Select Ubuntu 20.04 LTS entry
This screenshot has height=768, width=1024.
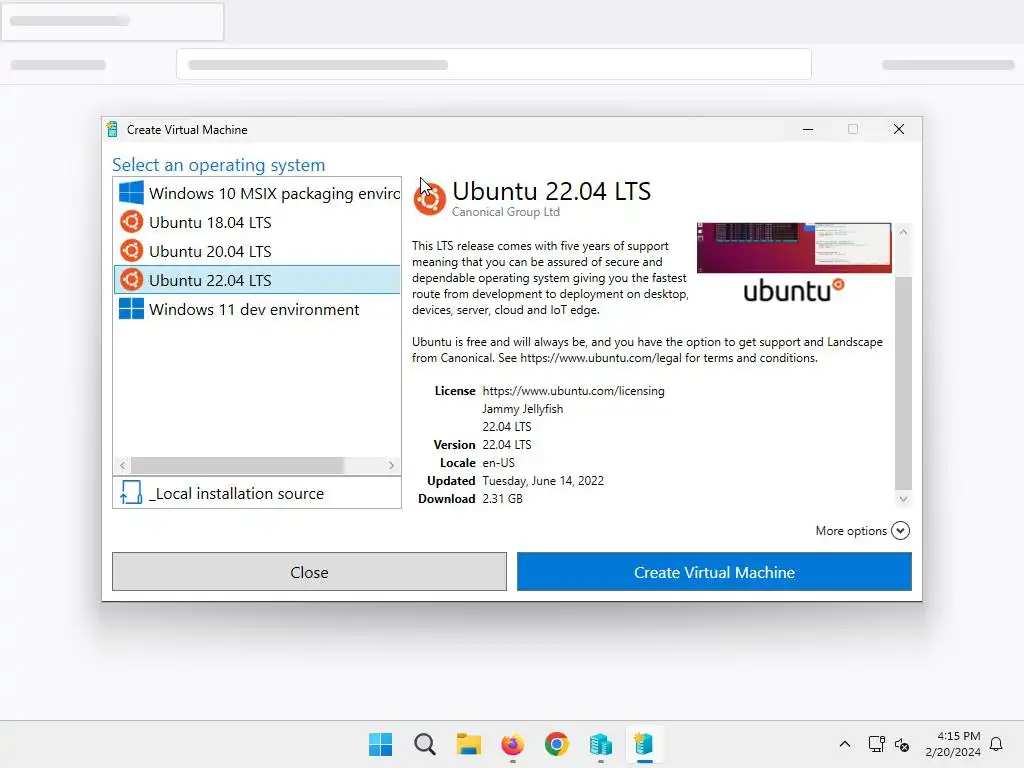[257, 251]
